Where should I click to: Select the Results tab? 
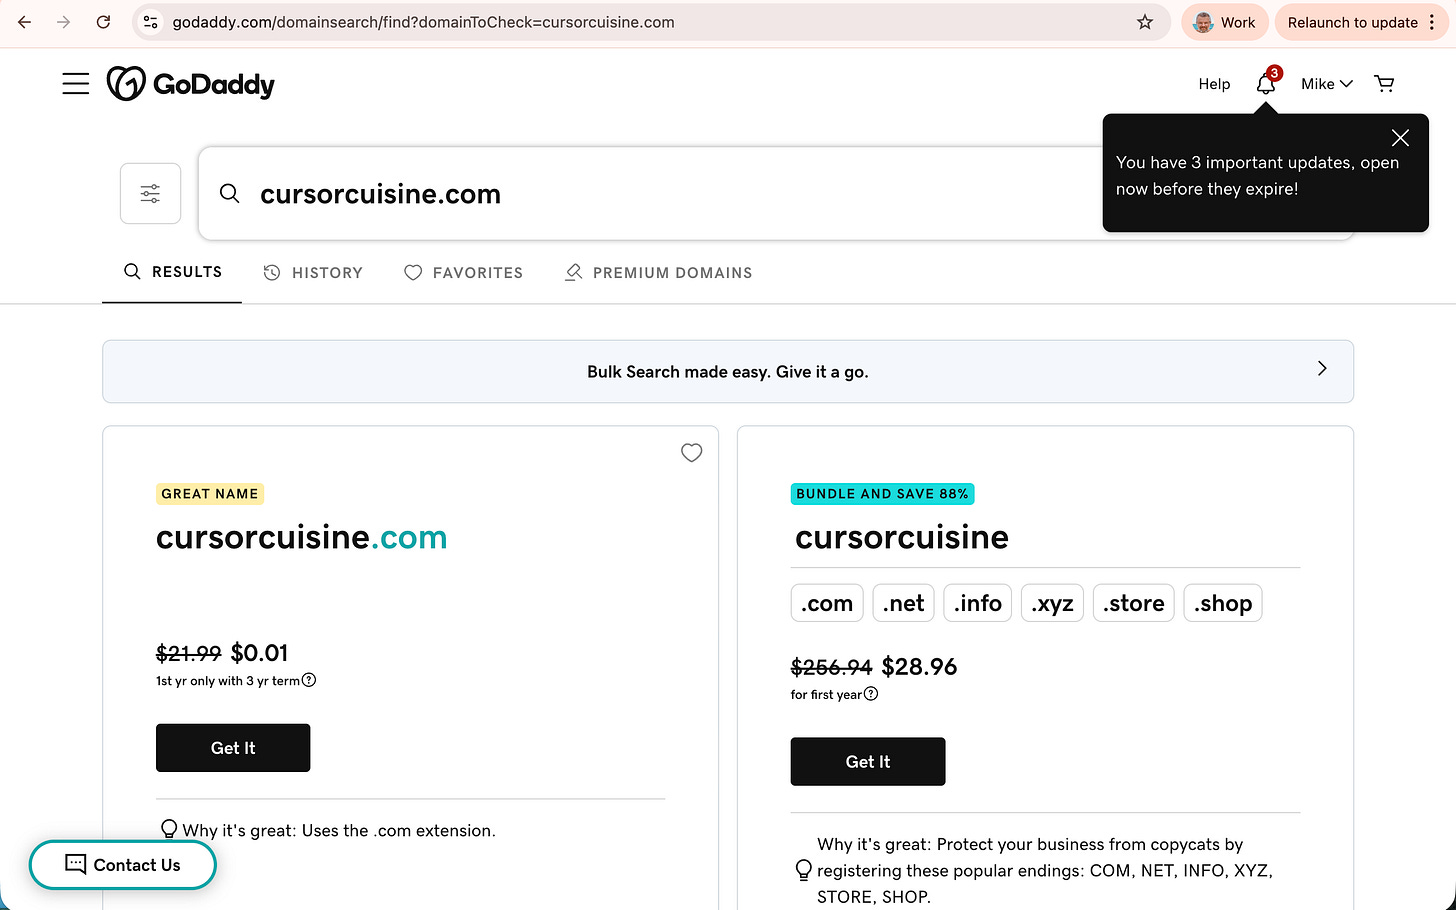click(172, 272)
